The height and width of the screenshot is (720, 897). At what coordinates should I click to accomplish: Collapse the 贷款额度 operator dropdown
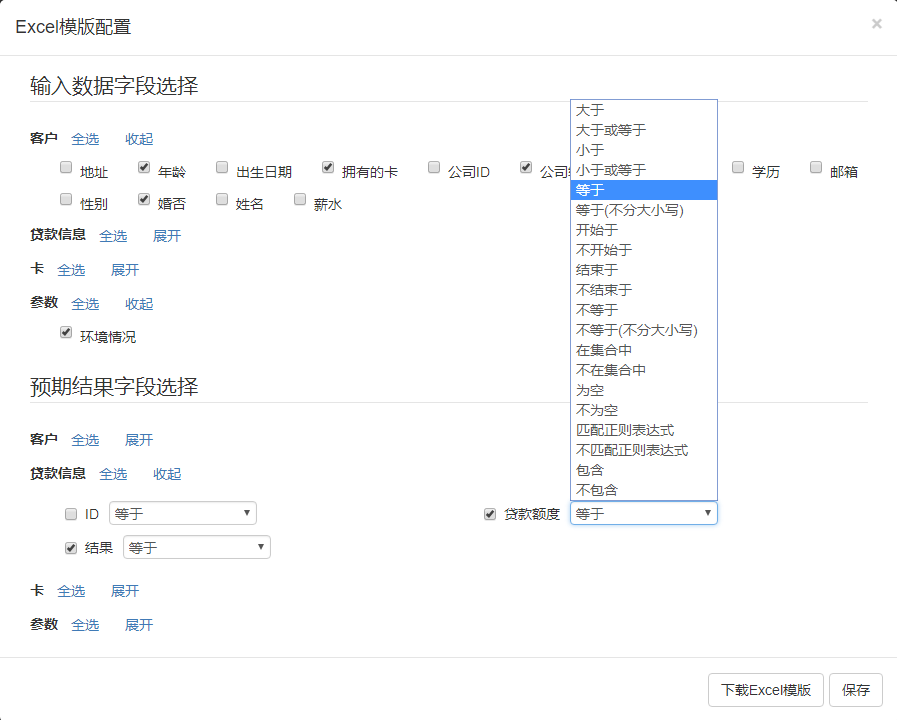[x=643, y=514]
